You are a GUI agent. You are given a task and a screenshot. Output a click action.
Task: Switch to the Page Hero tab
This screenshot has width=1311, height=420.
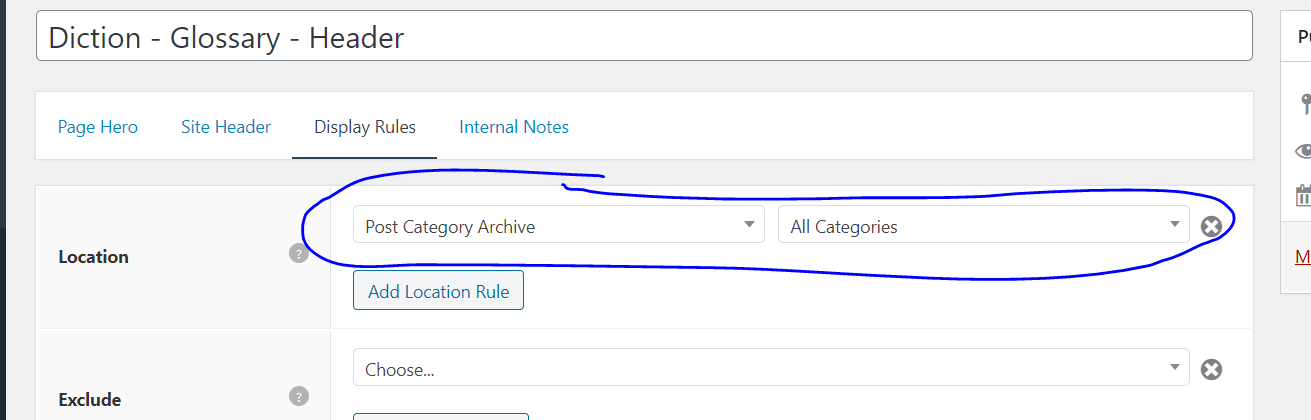pyautogui.click(x=98, y=127)
